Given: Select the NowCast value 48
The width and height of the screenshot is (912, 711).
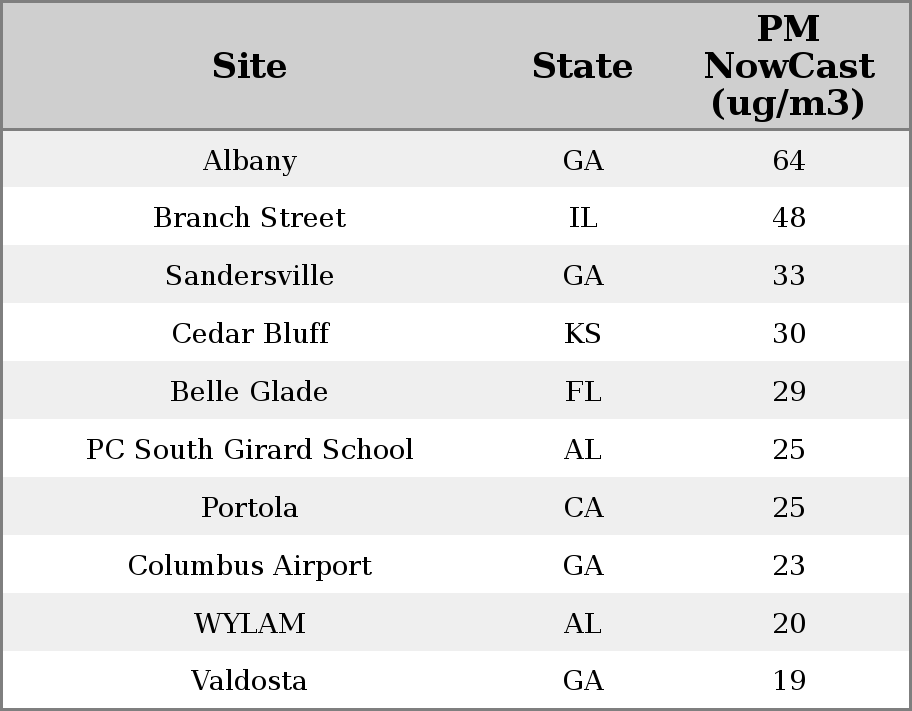Looking at the screenshot, I should pos(789,218).
